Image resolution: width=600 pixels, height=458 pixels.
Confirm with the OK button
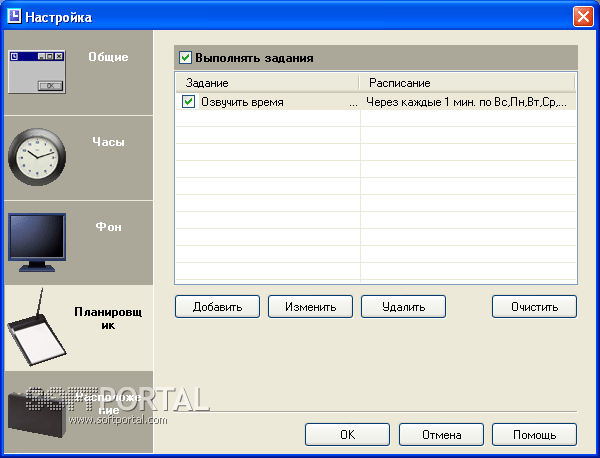click(347, 435)
